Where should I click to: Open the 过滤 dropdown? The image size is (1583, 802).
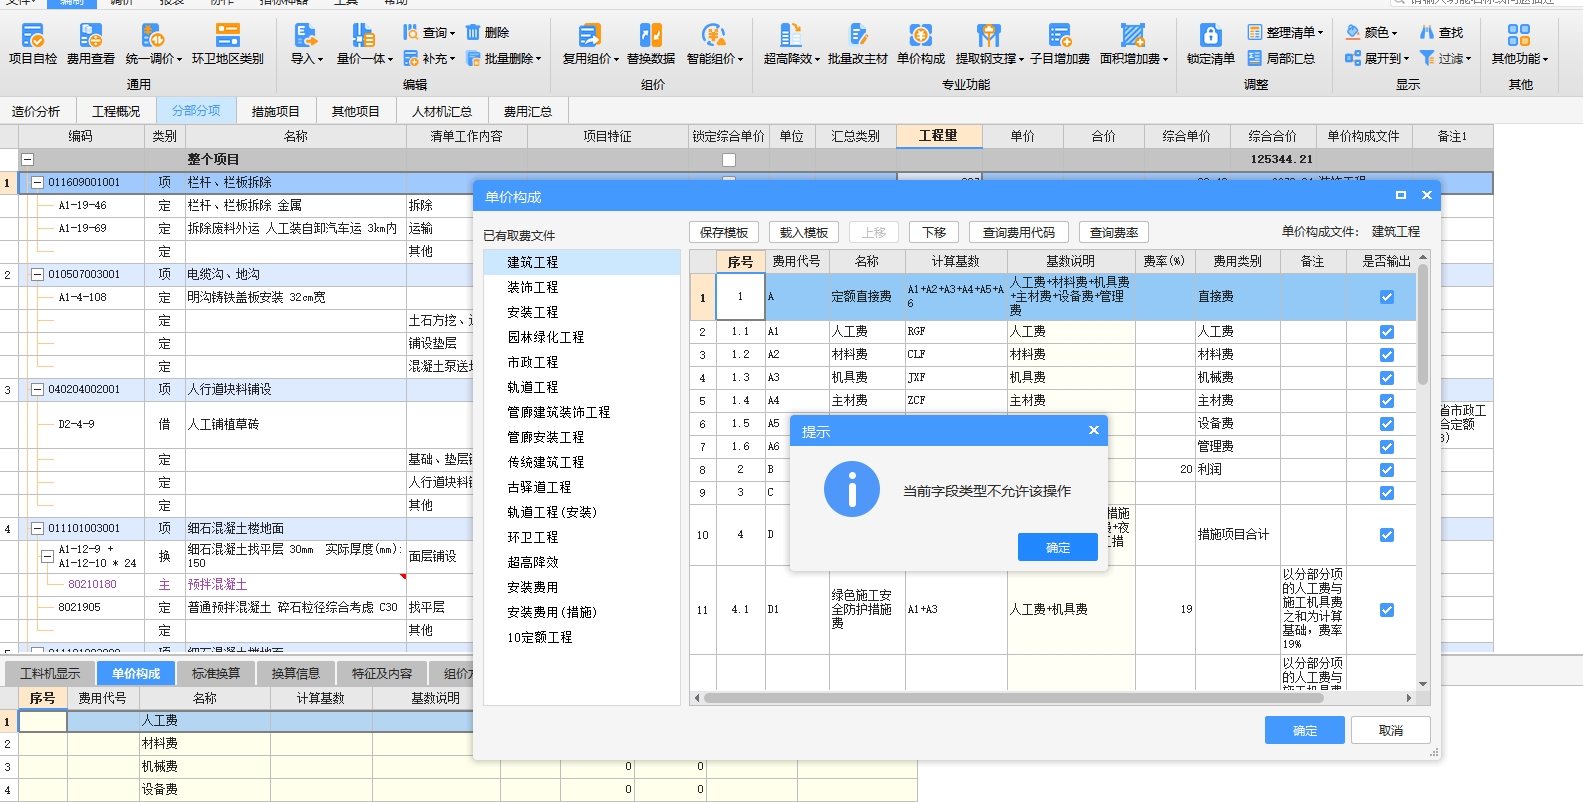1445,59
